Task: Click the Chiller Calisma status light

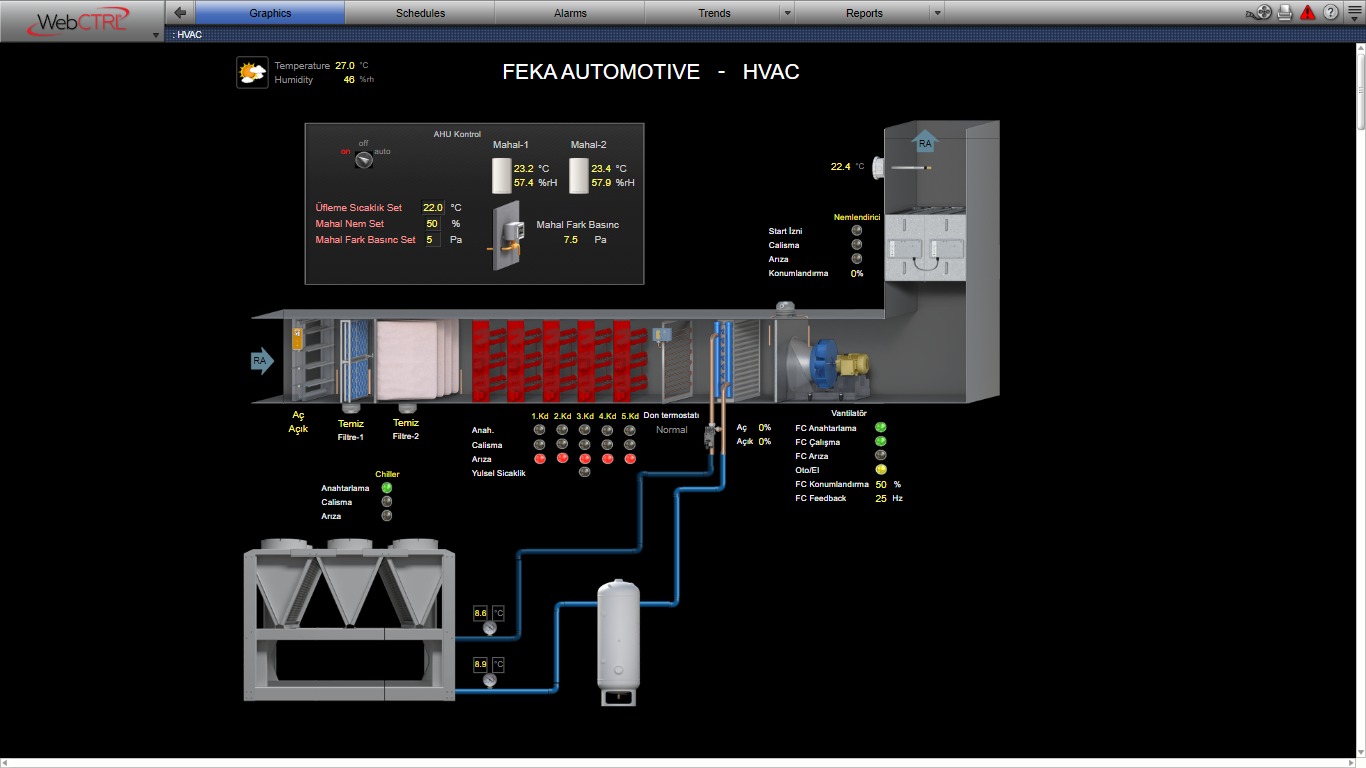Action: (x=387, y=502)
